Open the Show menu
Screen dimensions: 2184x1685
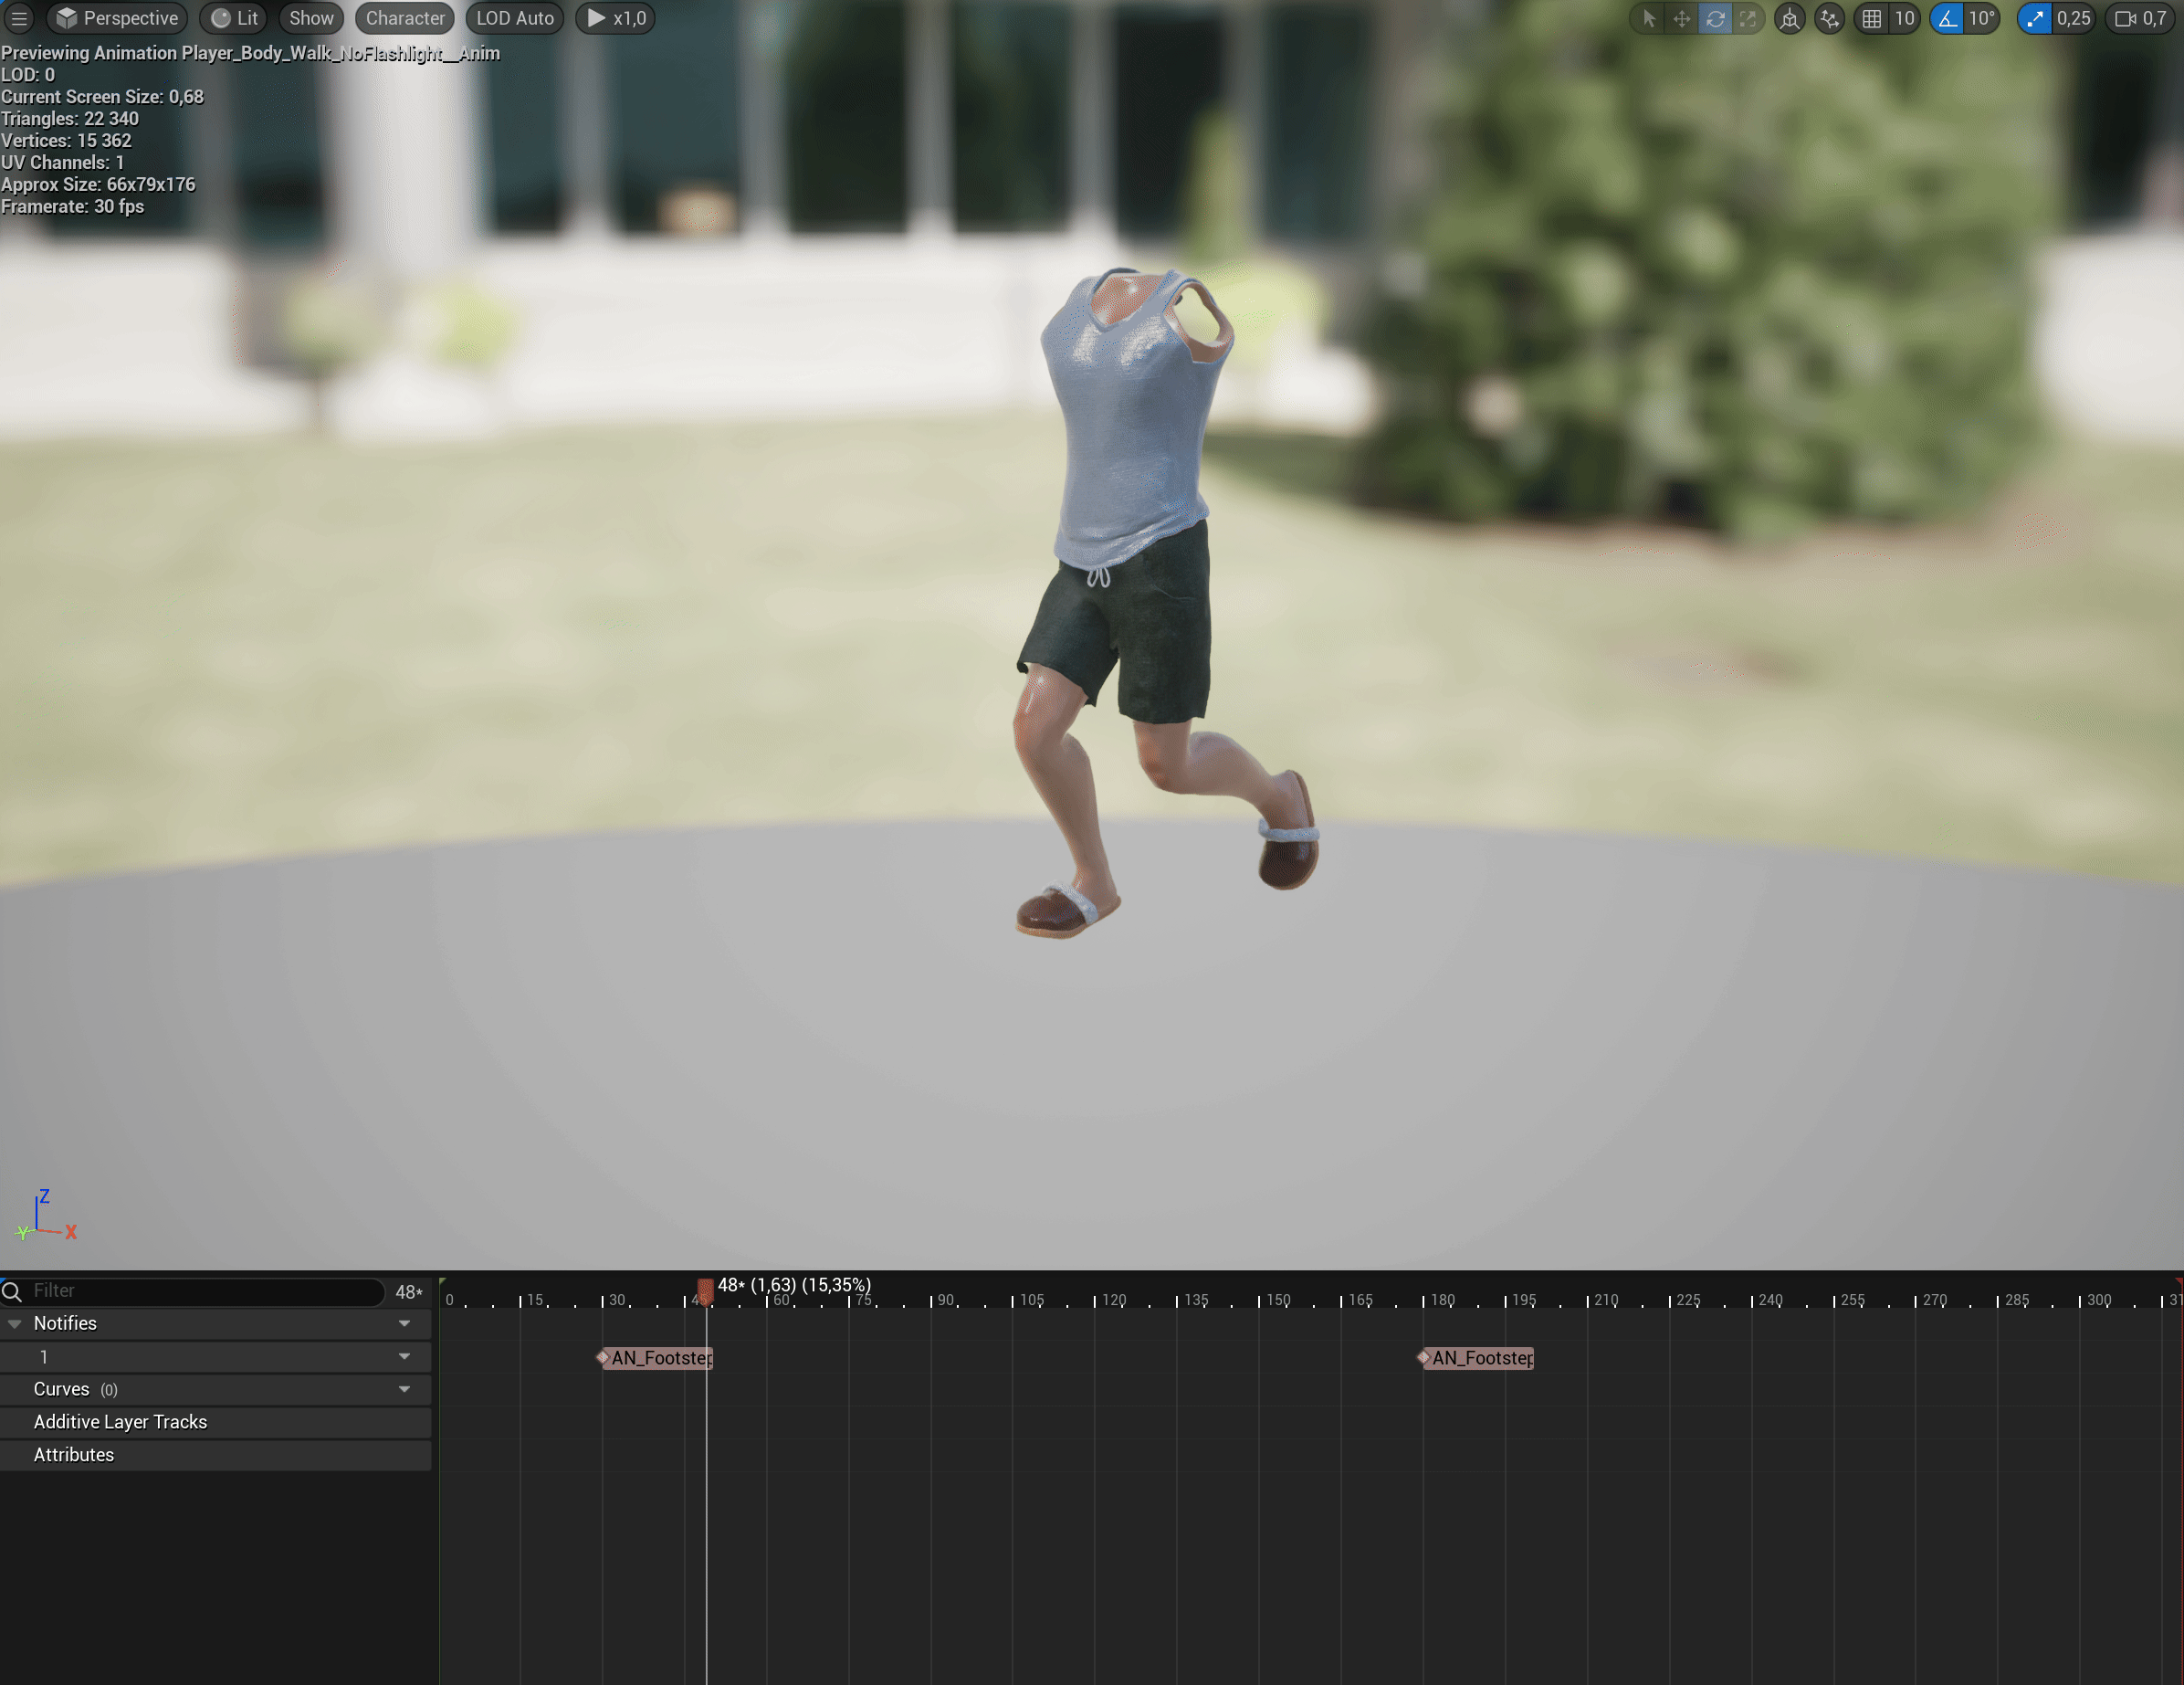311,18
